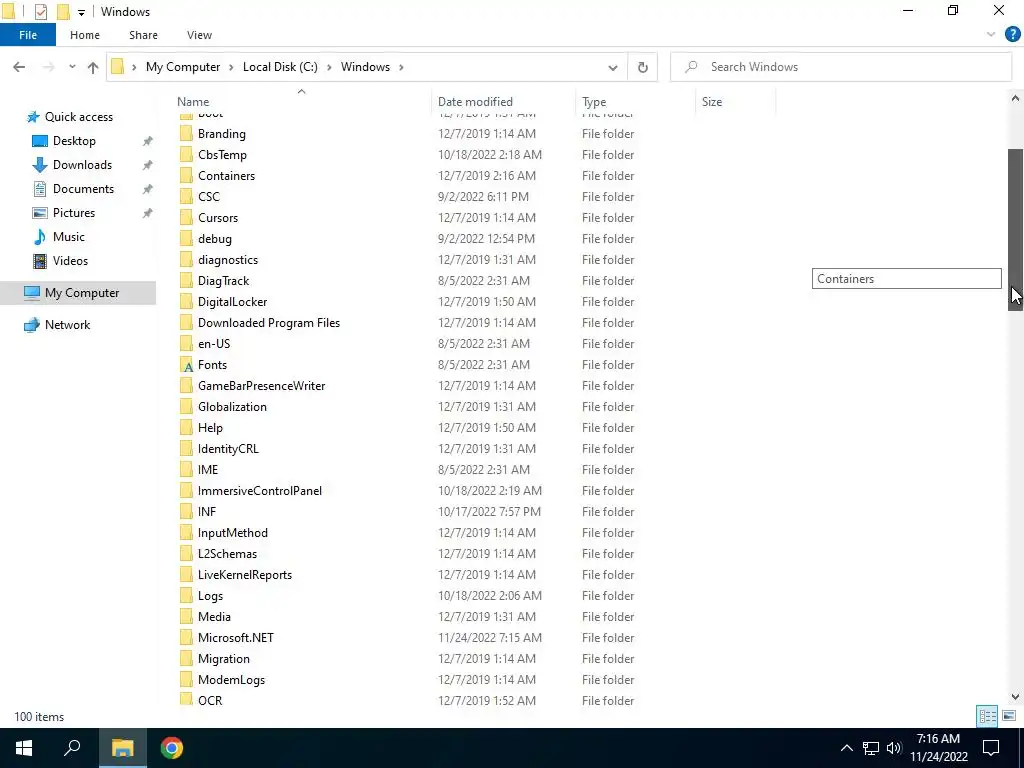The image size is (1024, 768).
Task: Select the CSC folder icon
Action: (x=187, y=197)
